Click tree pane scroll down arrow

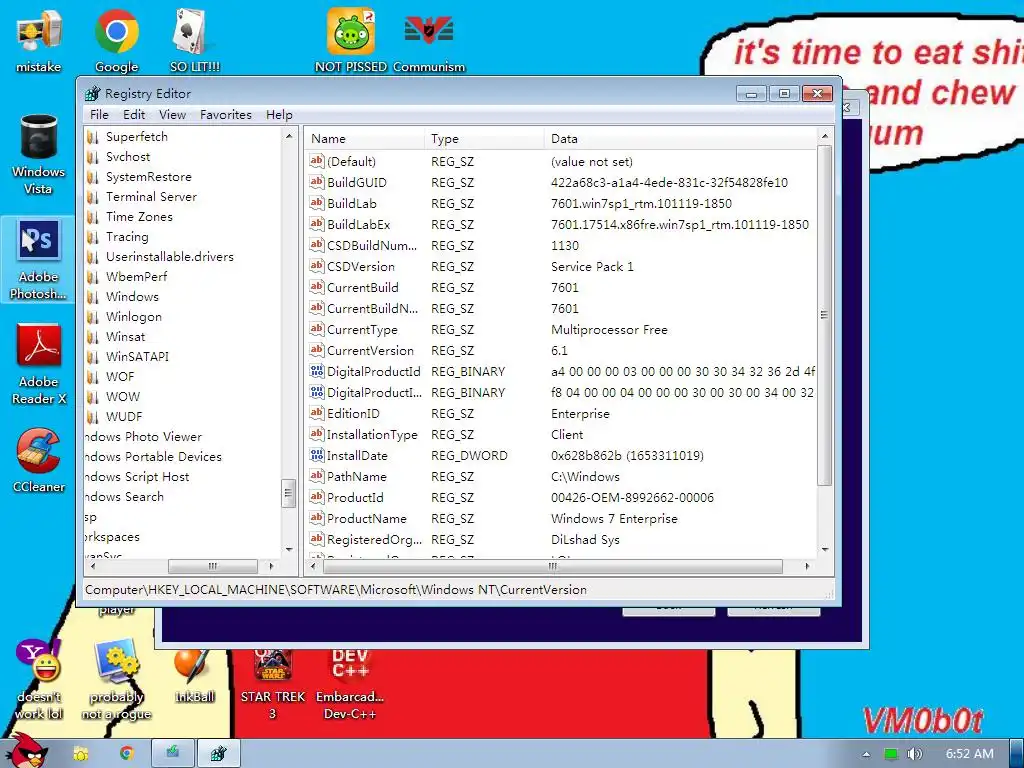coord(289,549)
